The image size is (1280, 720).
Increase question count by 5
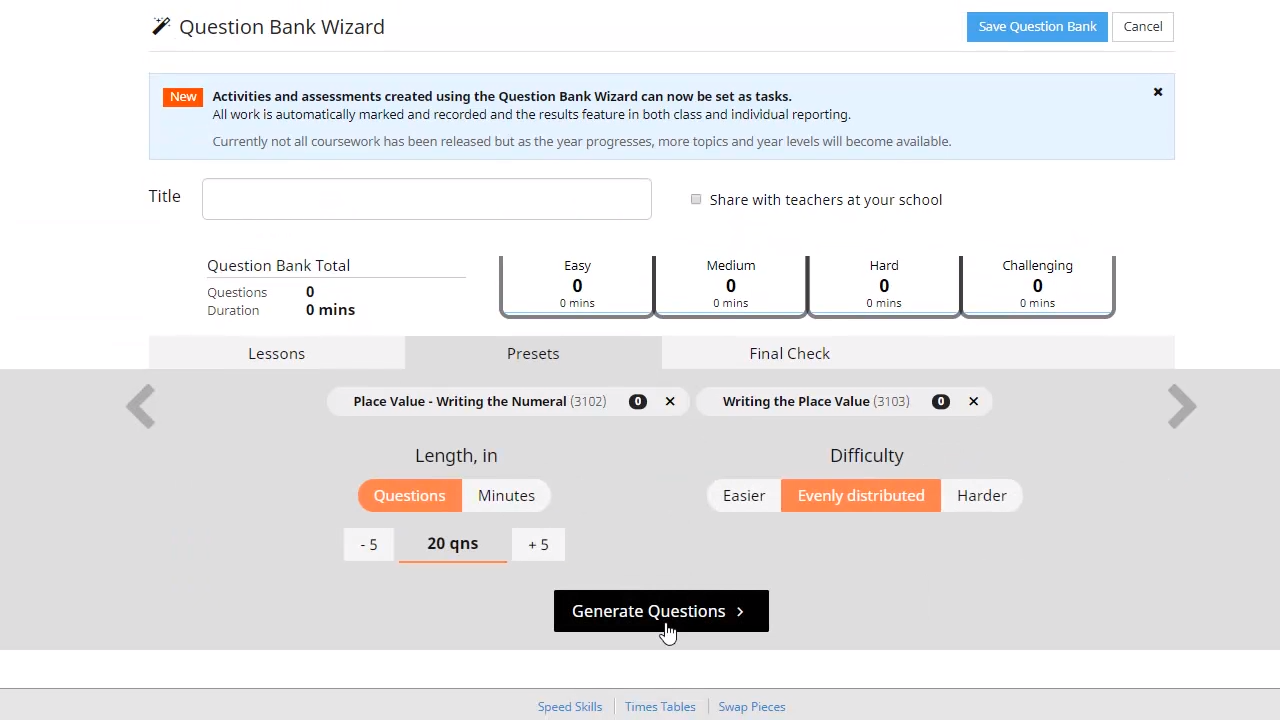click(538, 544)
